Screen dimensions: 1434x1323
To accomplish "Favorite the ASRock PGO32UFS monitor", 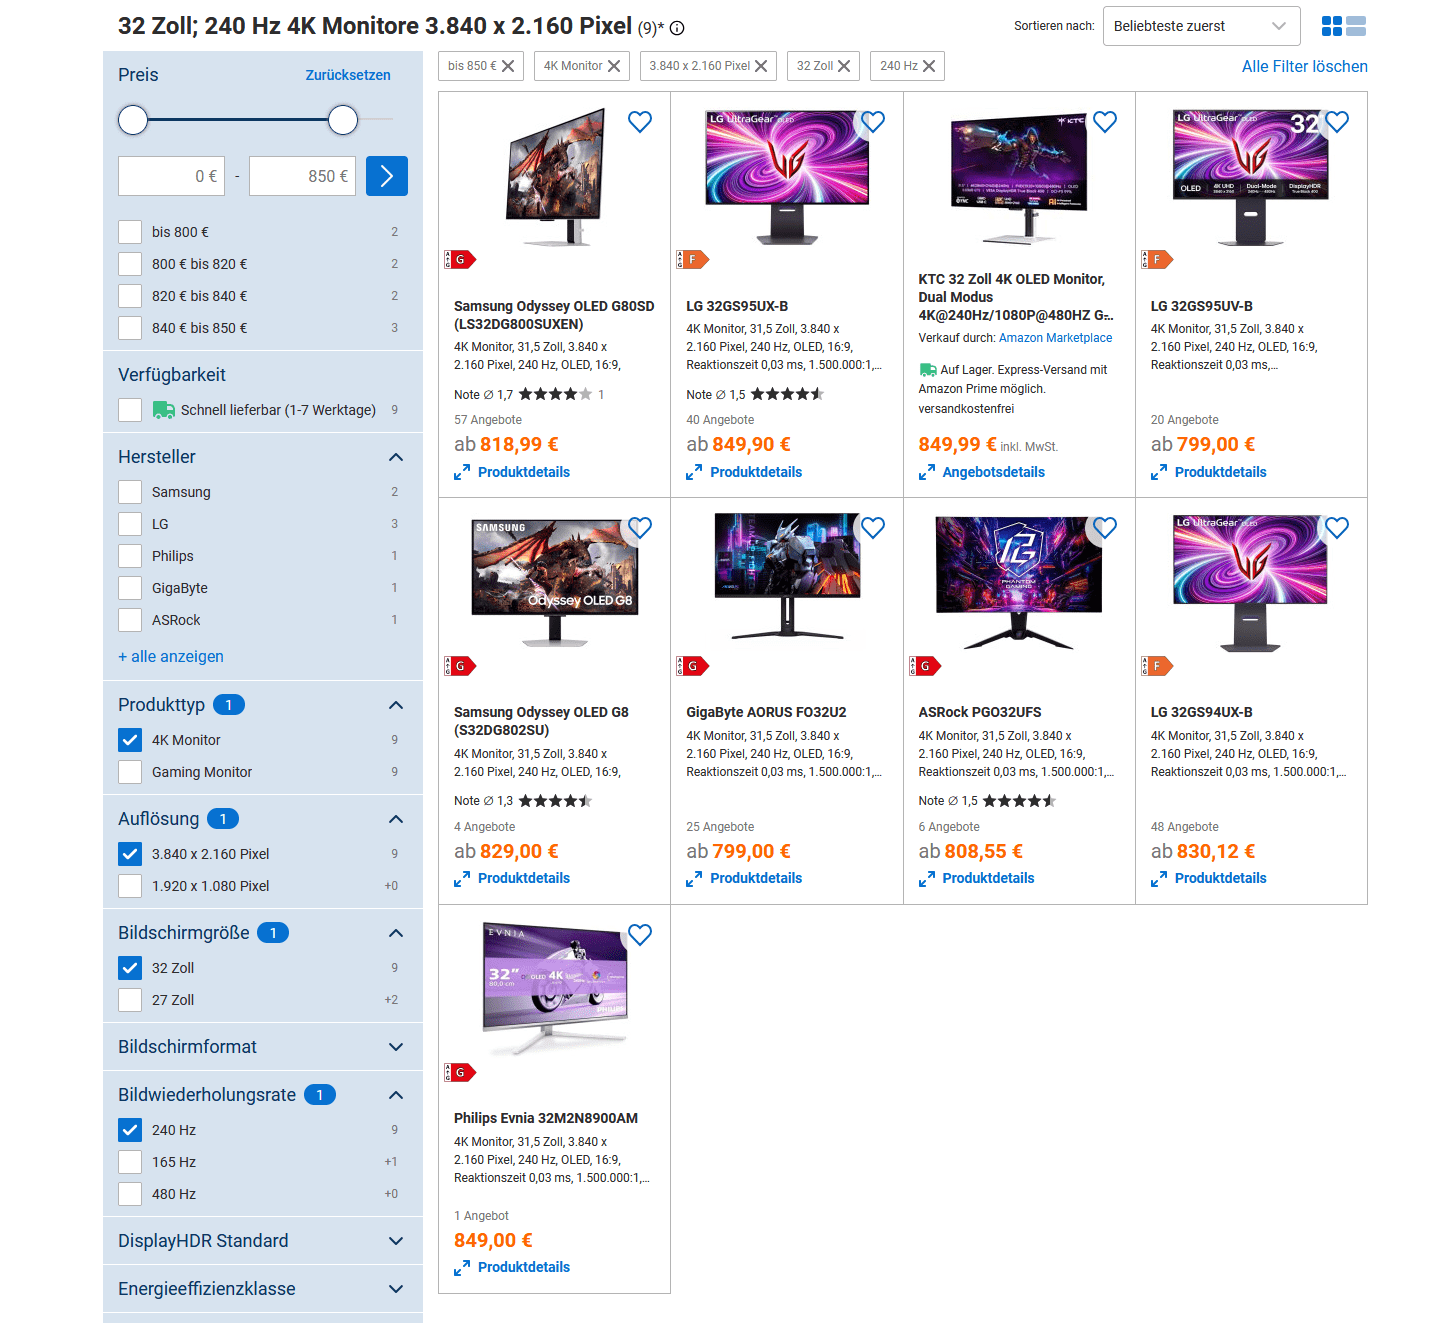I will tap(1105, 528).
